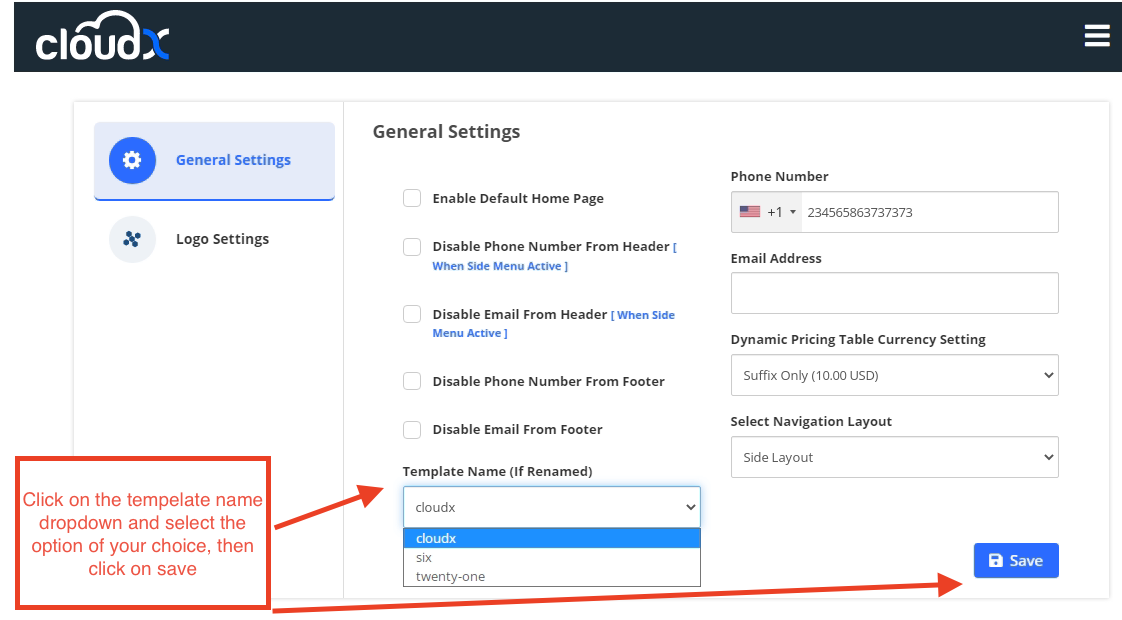Click the Email Address input field
The image size is (1122, 620).
tap(894, 293)
